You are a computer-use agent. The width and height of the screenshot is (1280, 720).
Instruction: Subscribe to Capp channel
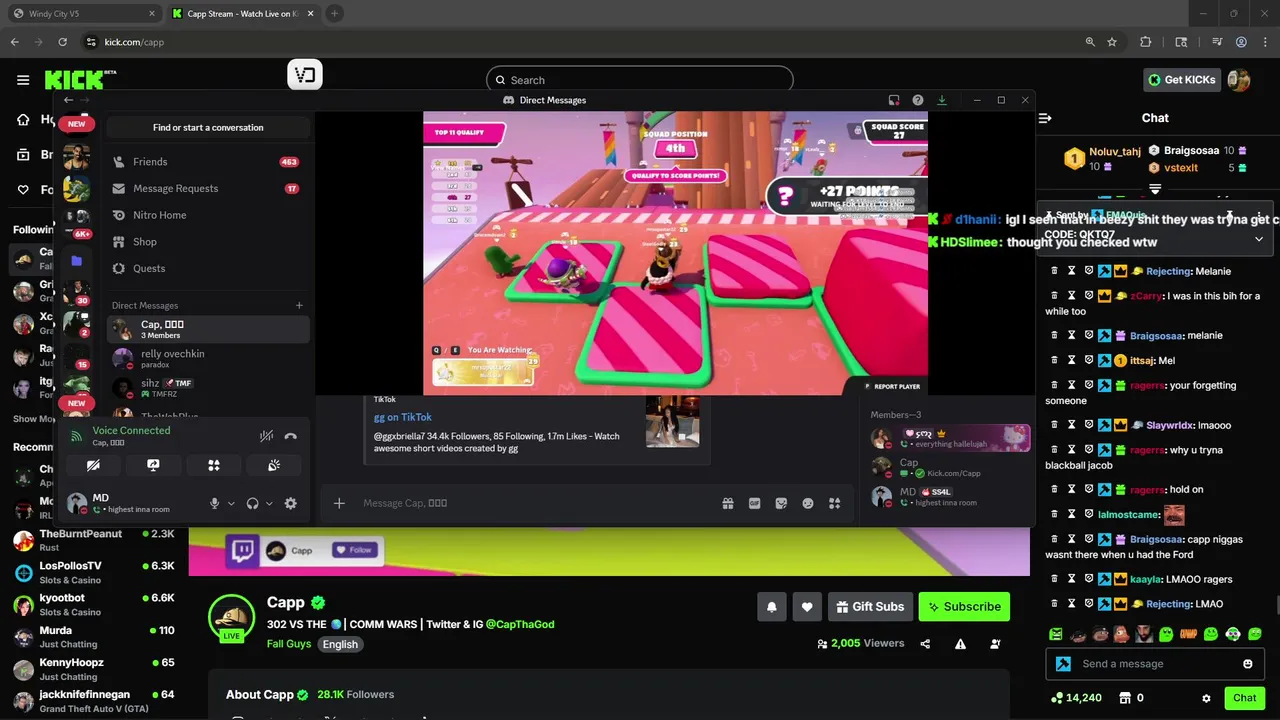point(964,606)
